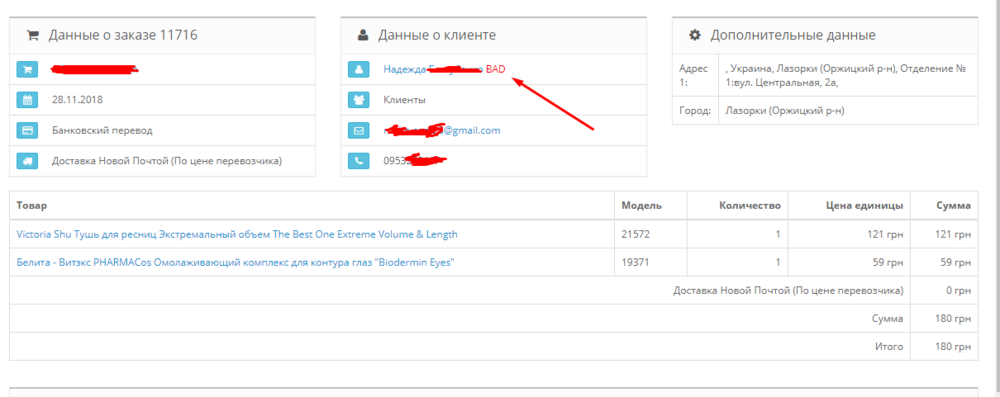Click the Сумма column header
1000x397 pixels.
(x=953, y=206)
